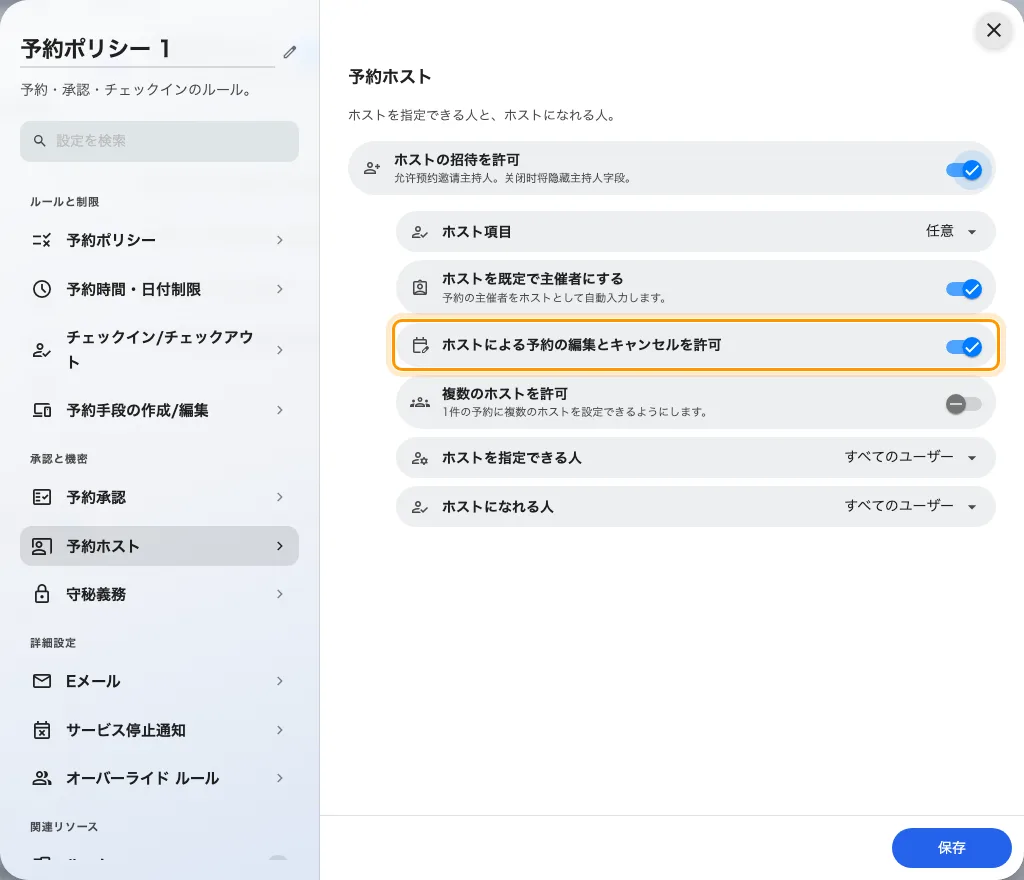This screenshot has height=880, width=1024.
Task: Click the person-check icon for チェックイン/チェックアウト
Action: pyautogui.click(x=42, y=350)
